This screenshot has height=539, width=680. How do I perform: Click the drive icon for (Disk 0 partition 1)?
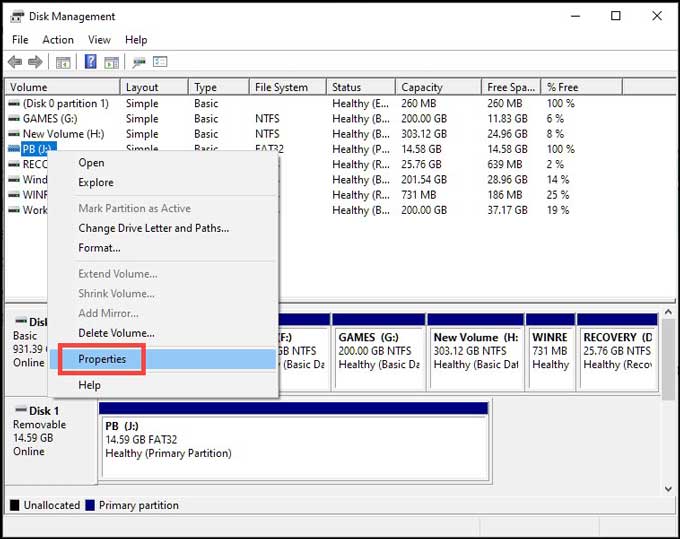(14, 104)
